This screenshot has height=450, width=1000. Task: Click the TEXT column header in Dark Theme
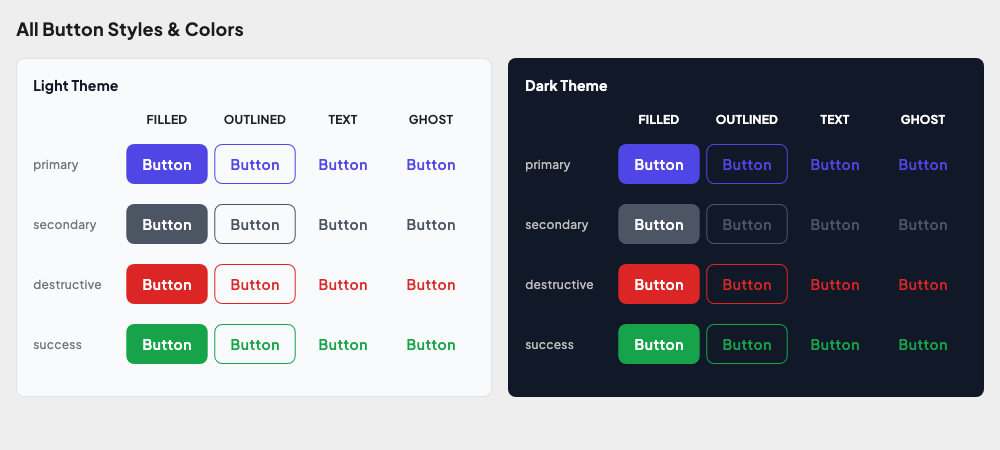click(835, 119)
